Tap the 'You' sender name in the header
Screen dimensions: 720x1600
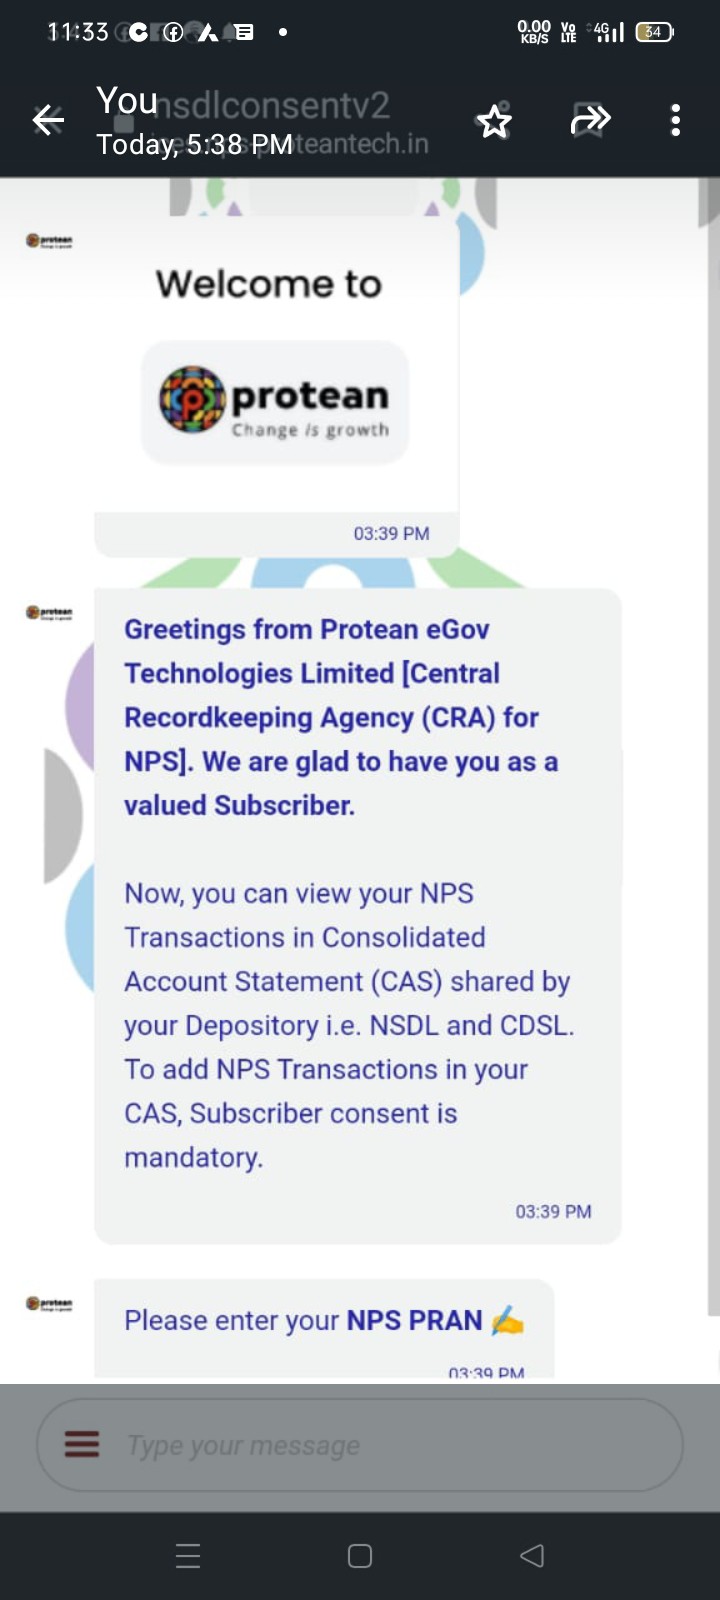127,101
